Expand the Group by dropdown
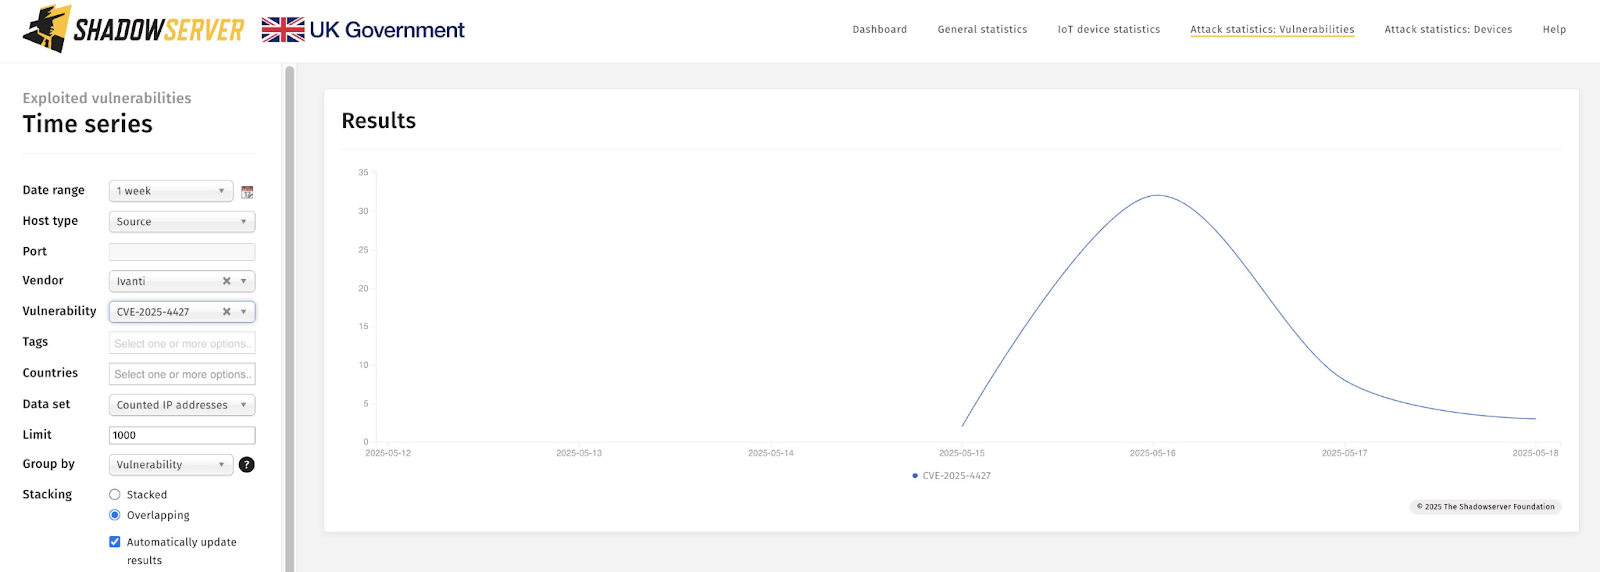The width and height of the screenshot is (1600, 572). click(x=171, y=465)
